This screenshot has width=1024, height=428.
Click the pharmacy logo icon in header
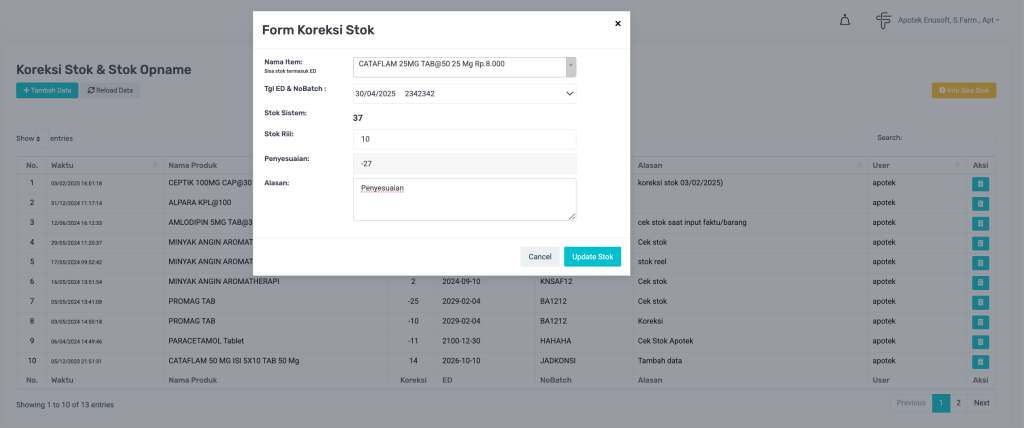(x=883, y=21)
